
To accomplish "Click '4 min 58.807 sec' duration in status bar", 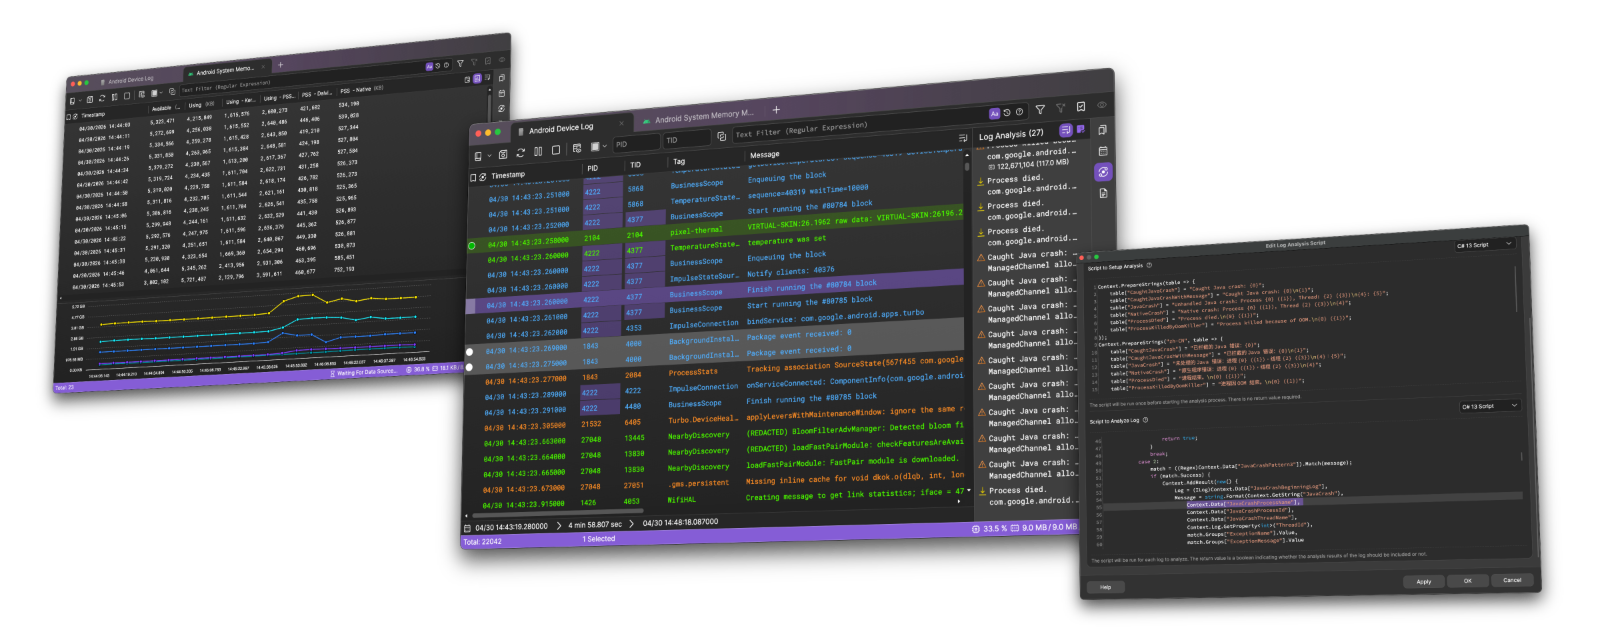I will tap(595, 524).
